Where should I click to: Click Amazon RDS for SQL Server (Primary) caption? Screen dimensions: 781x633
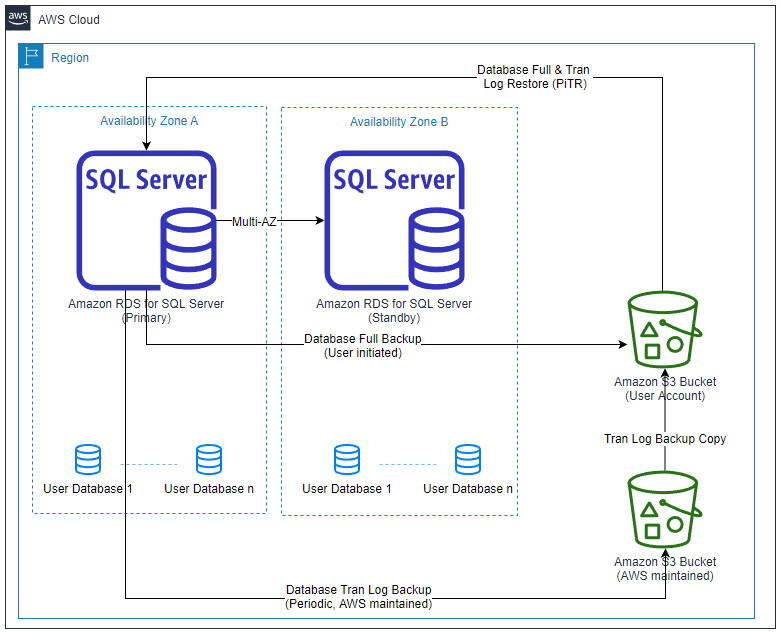[146, 310]
